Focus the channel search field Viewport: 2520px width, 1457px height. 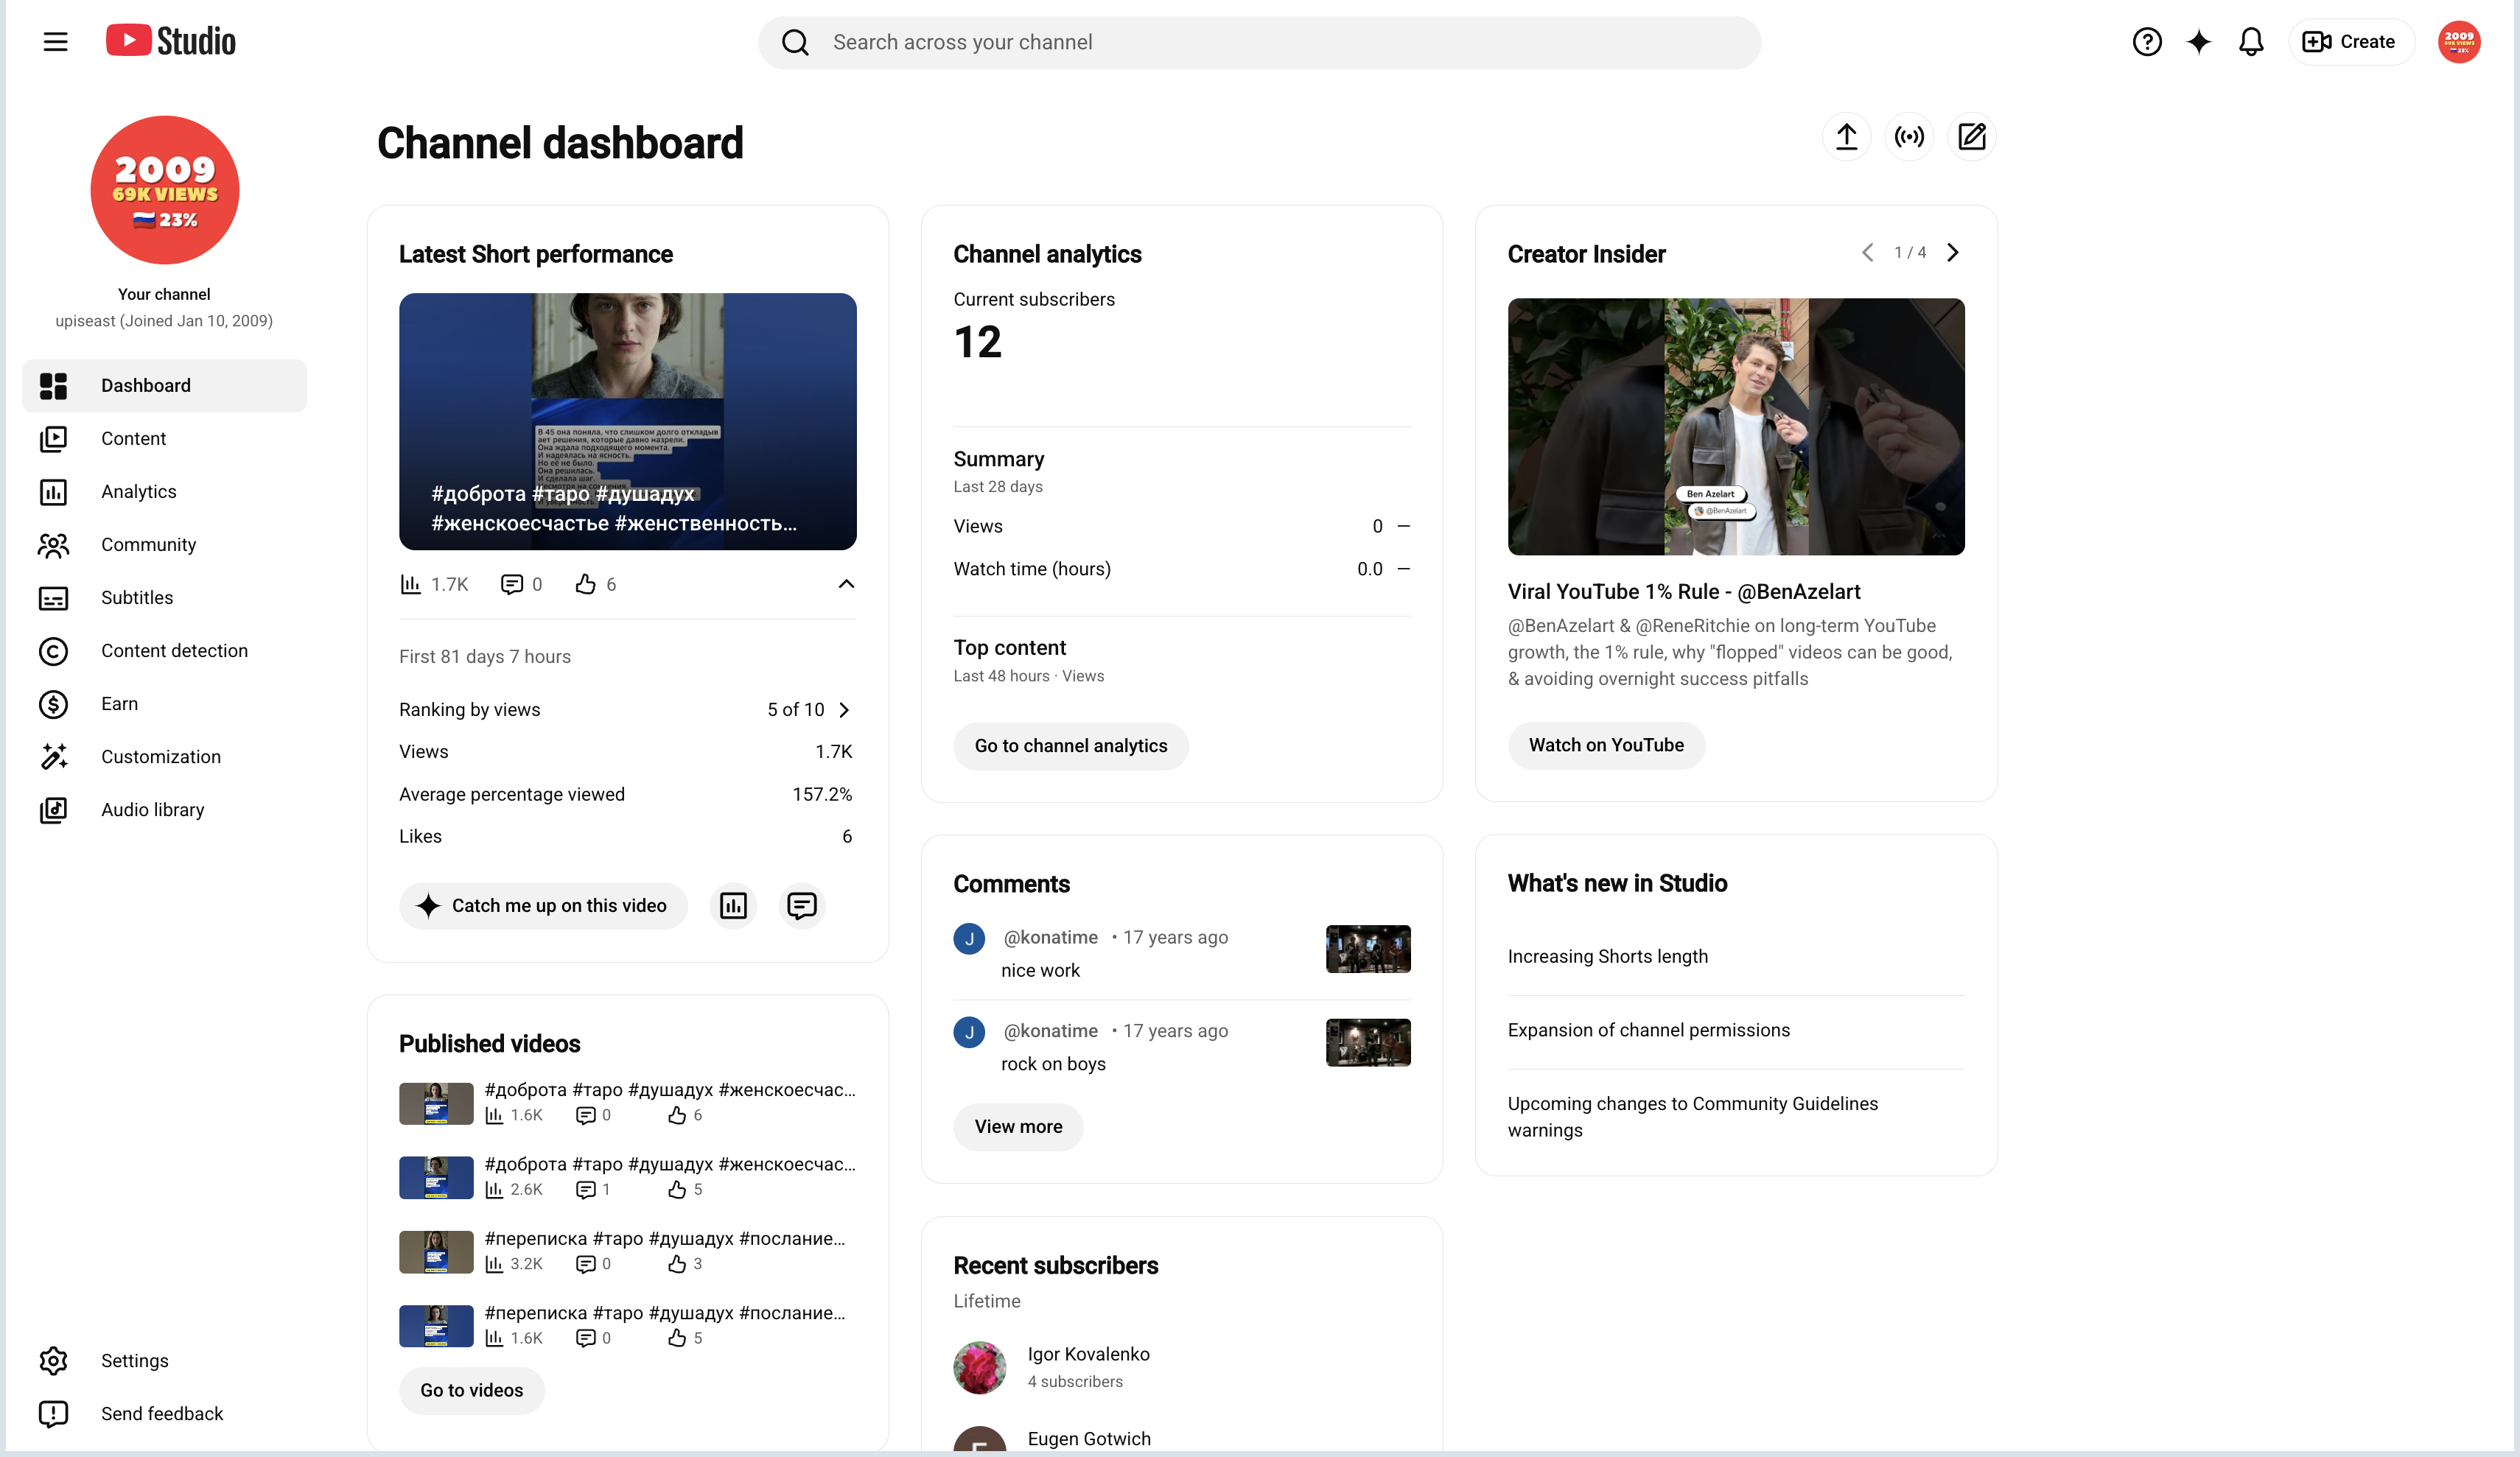tap(1259, 42)
